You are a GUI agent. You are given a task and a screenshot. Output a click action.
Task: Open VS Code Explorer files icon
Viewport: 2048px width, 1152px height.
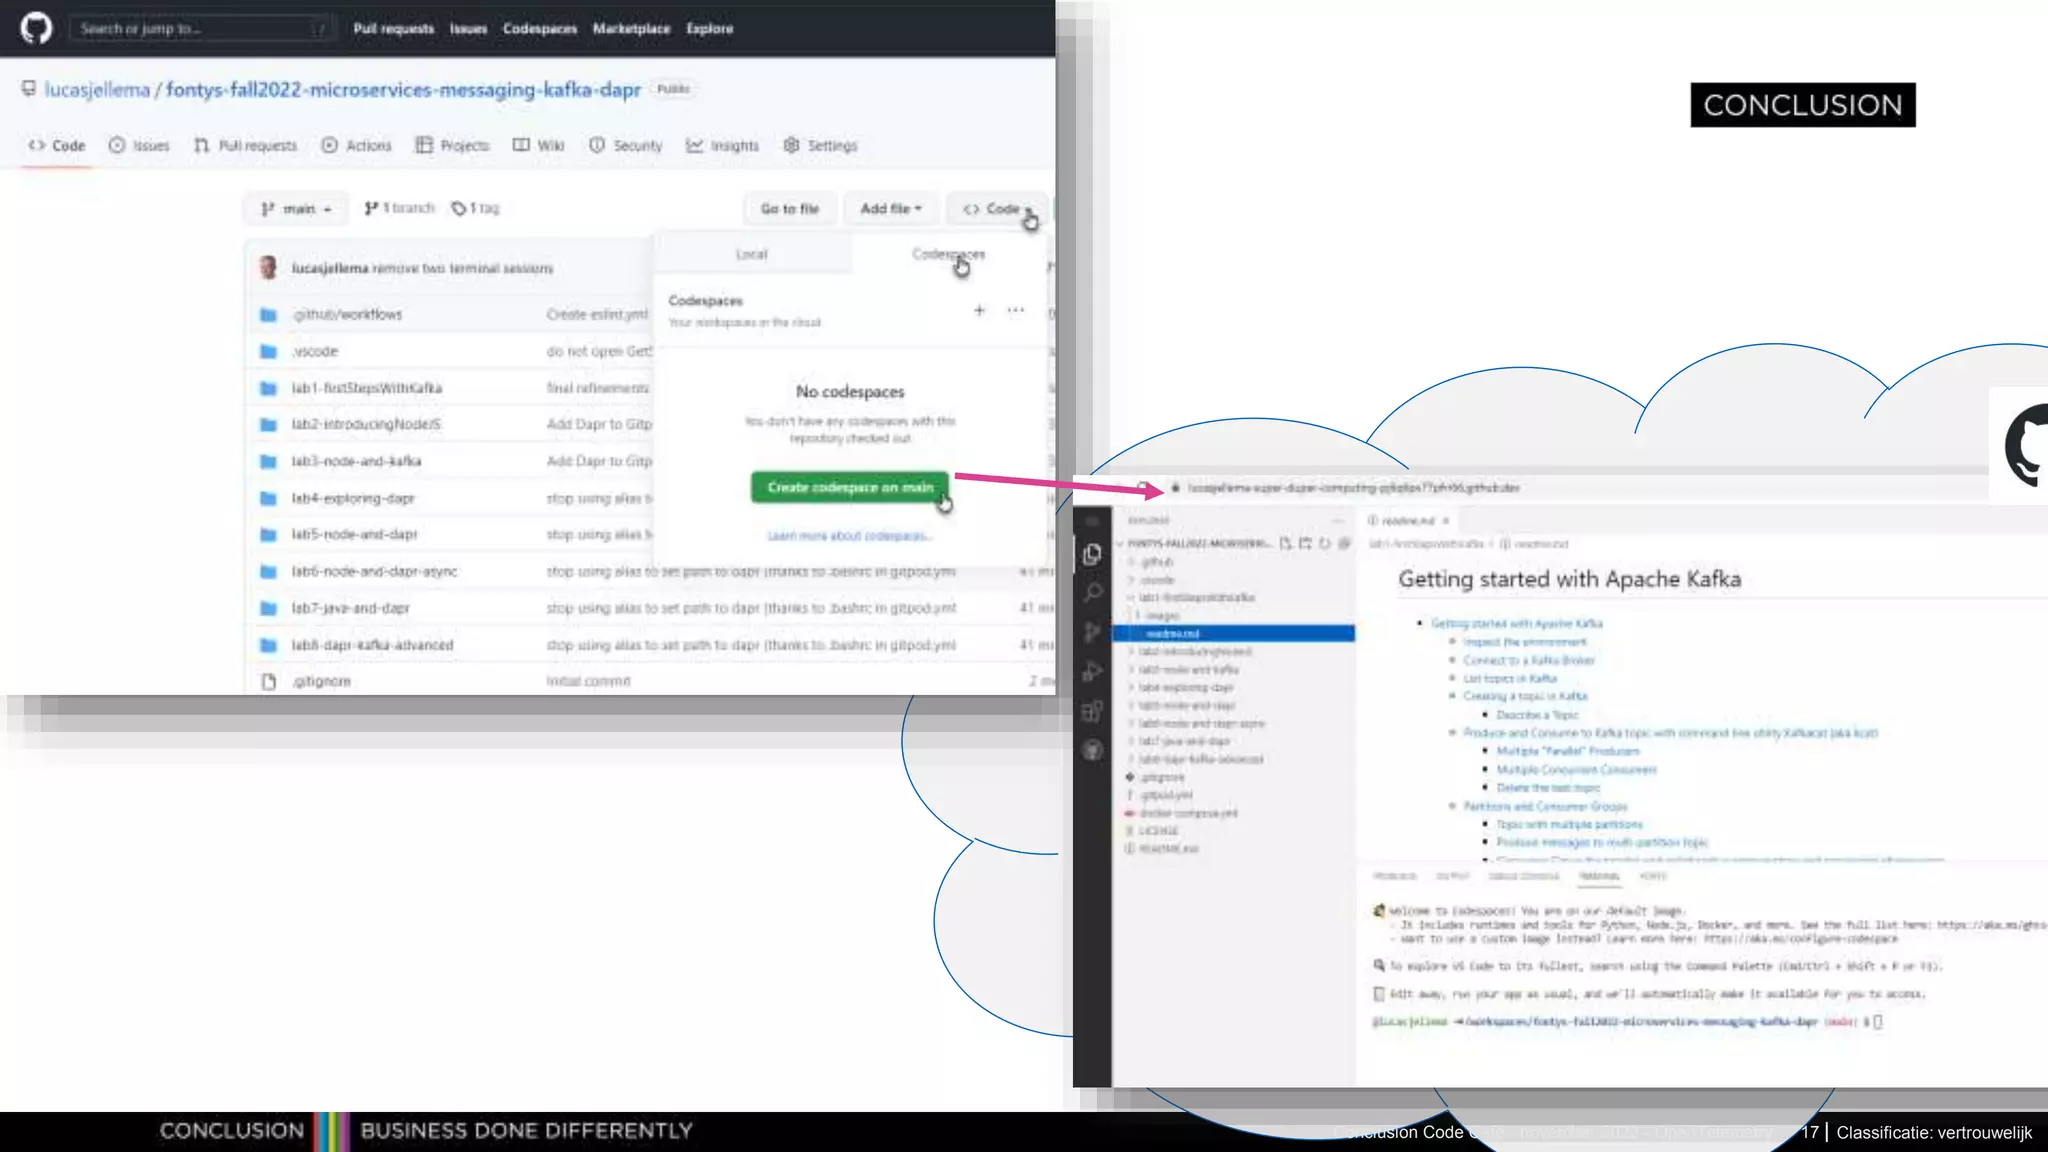pos(1092,554)
